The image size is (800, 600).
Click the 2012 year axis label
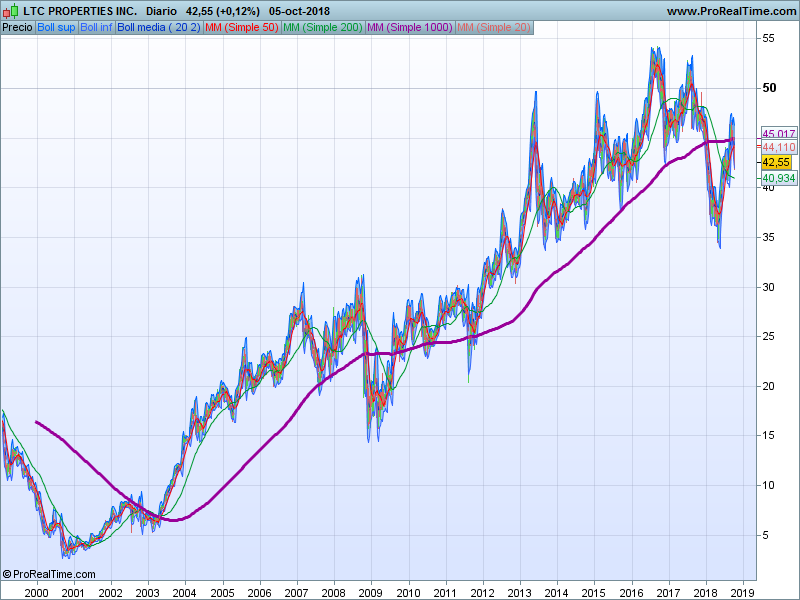(482, 593)
